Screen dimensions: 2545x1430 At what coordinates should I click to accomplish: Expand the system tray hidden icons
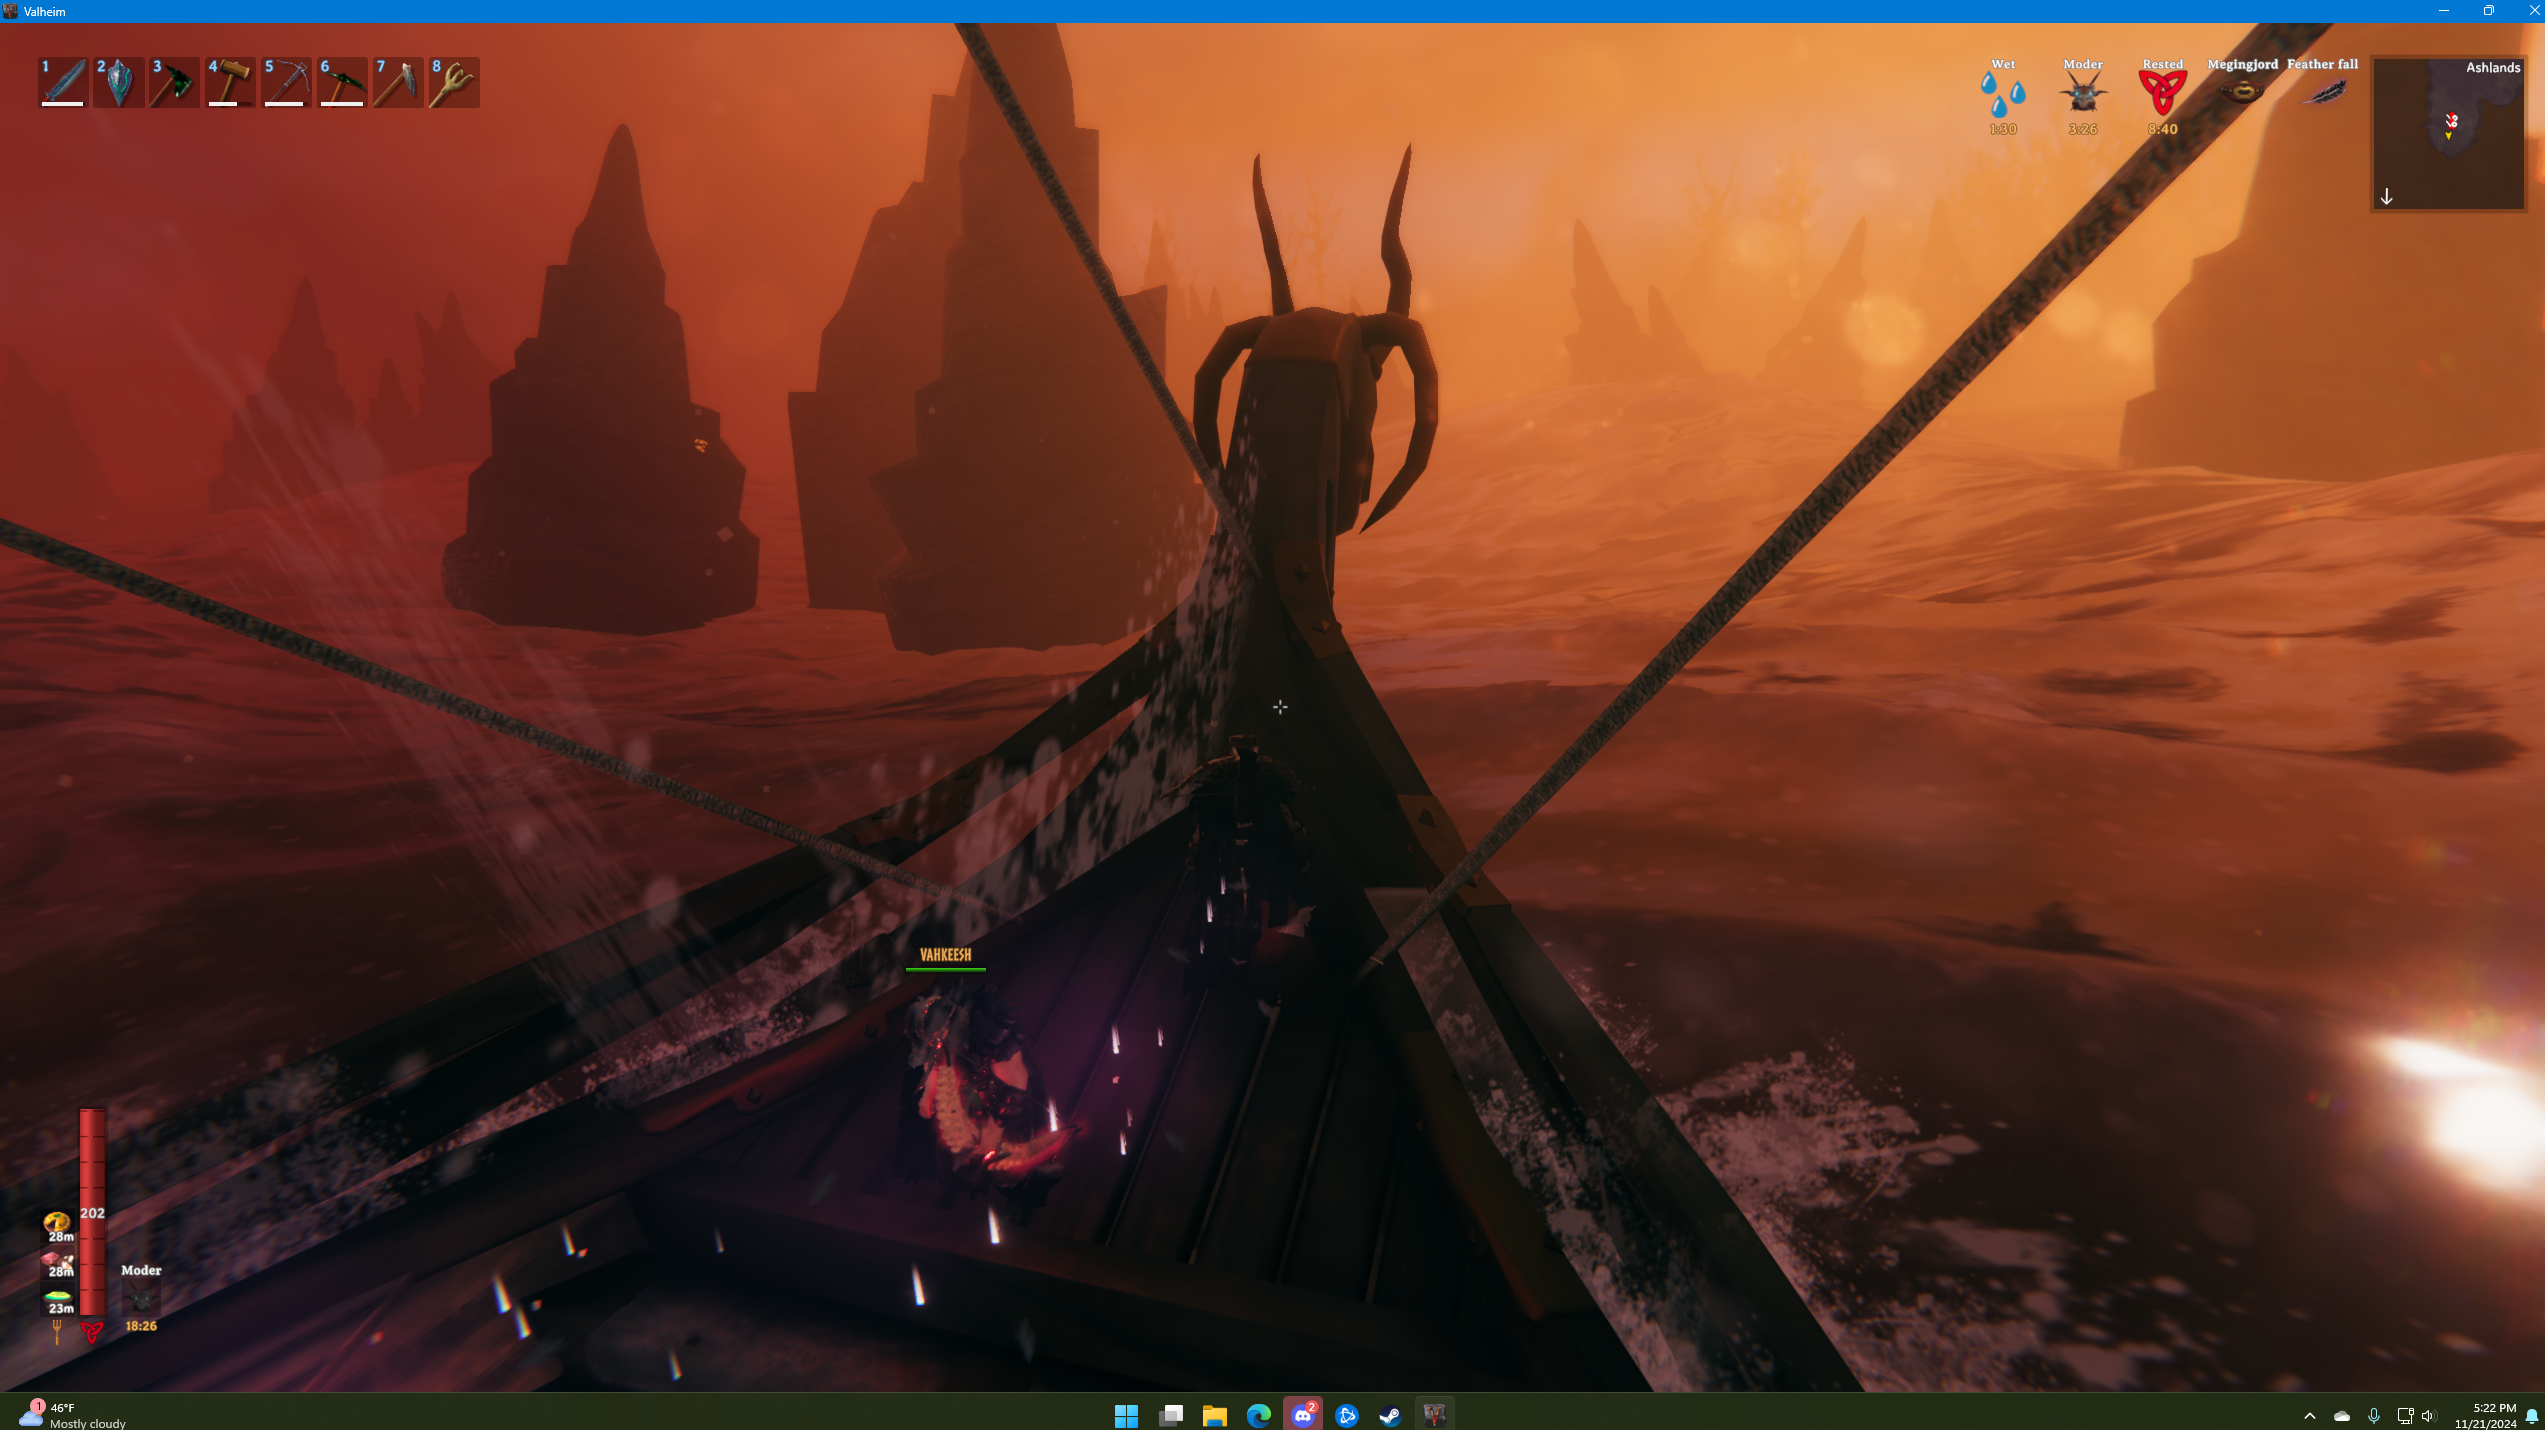2309,1415
